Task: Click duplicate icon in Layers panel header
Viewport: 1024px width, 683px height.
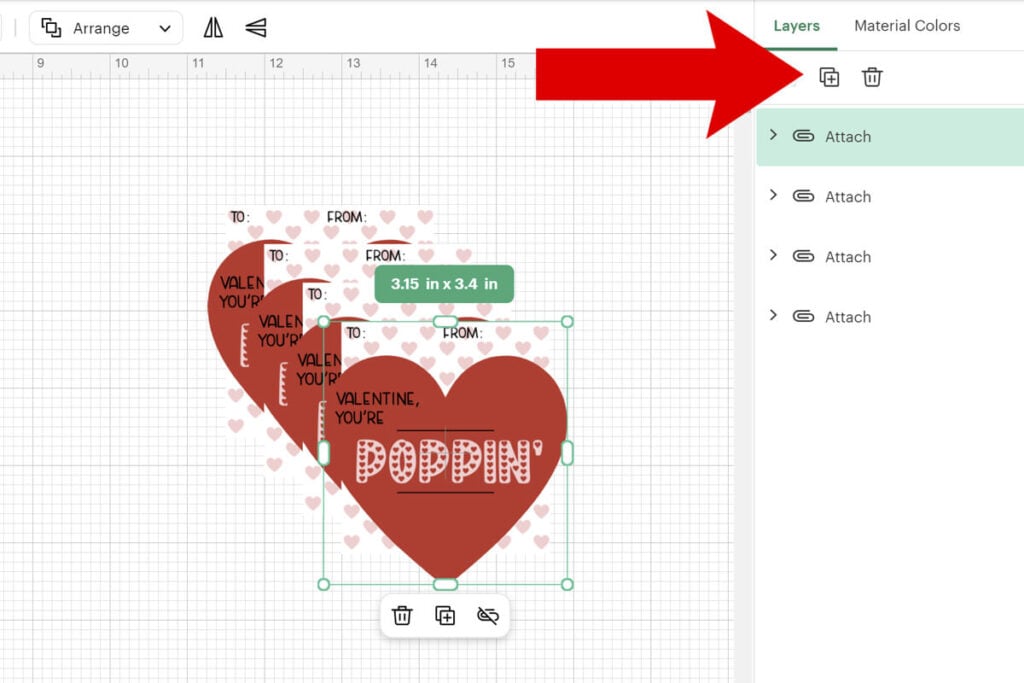Action: coord(829,77)
